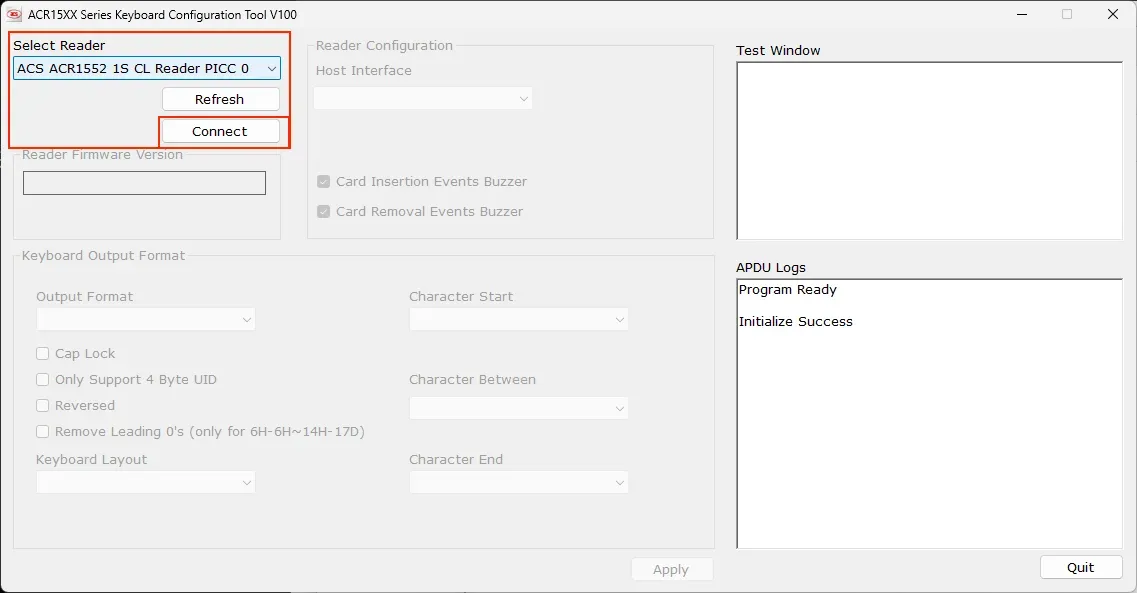Open the Output Format dropdown

pos(146,319)
